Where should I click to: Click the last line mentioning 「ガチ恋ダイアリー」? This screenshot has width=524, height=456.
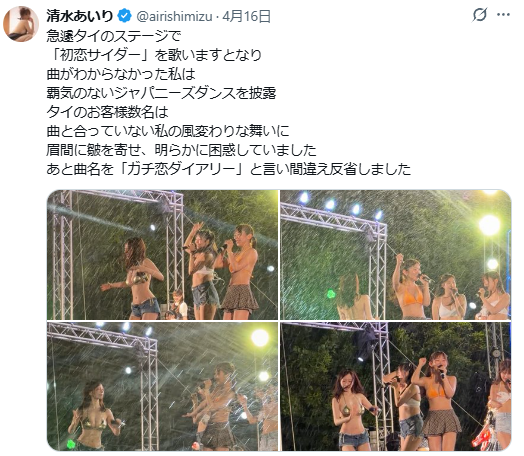[x=229, y=169]
